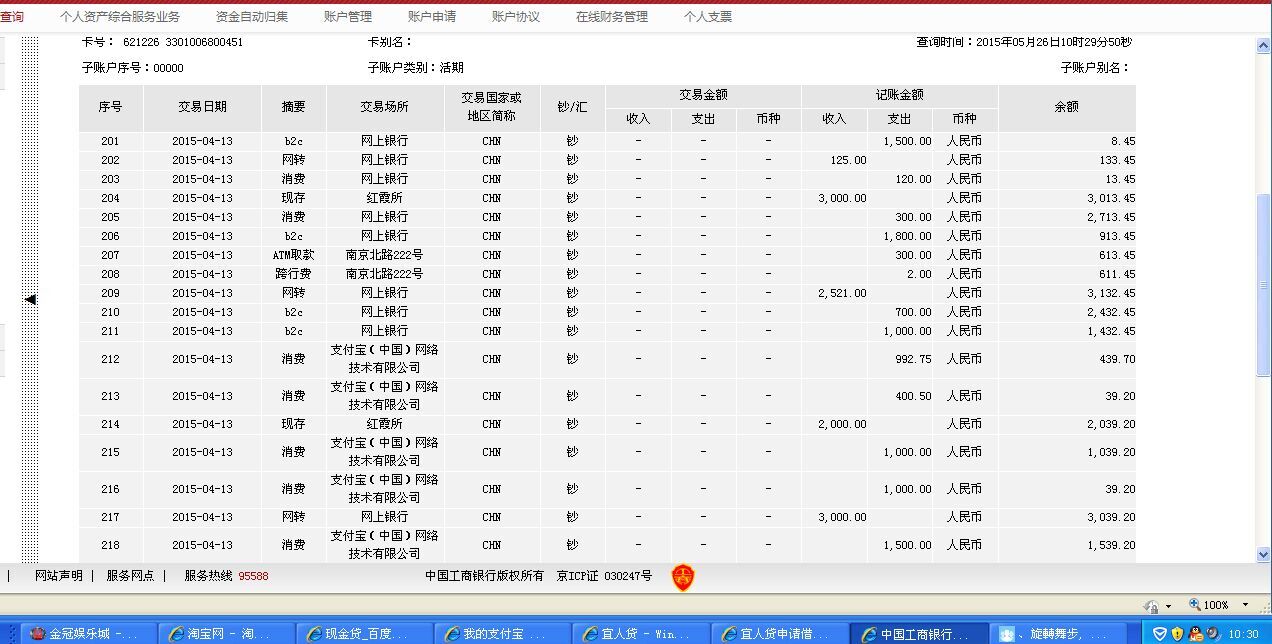Screen dimensions: 1272x644
Task: Open the 个人支票 menu item
Action: tap(708, 17)
